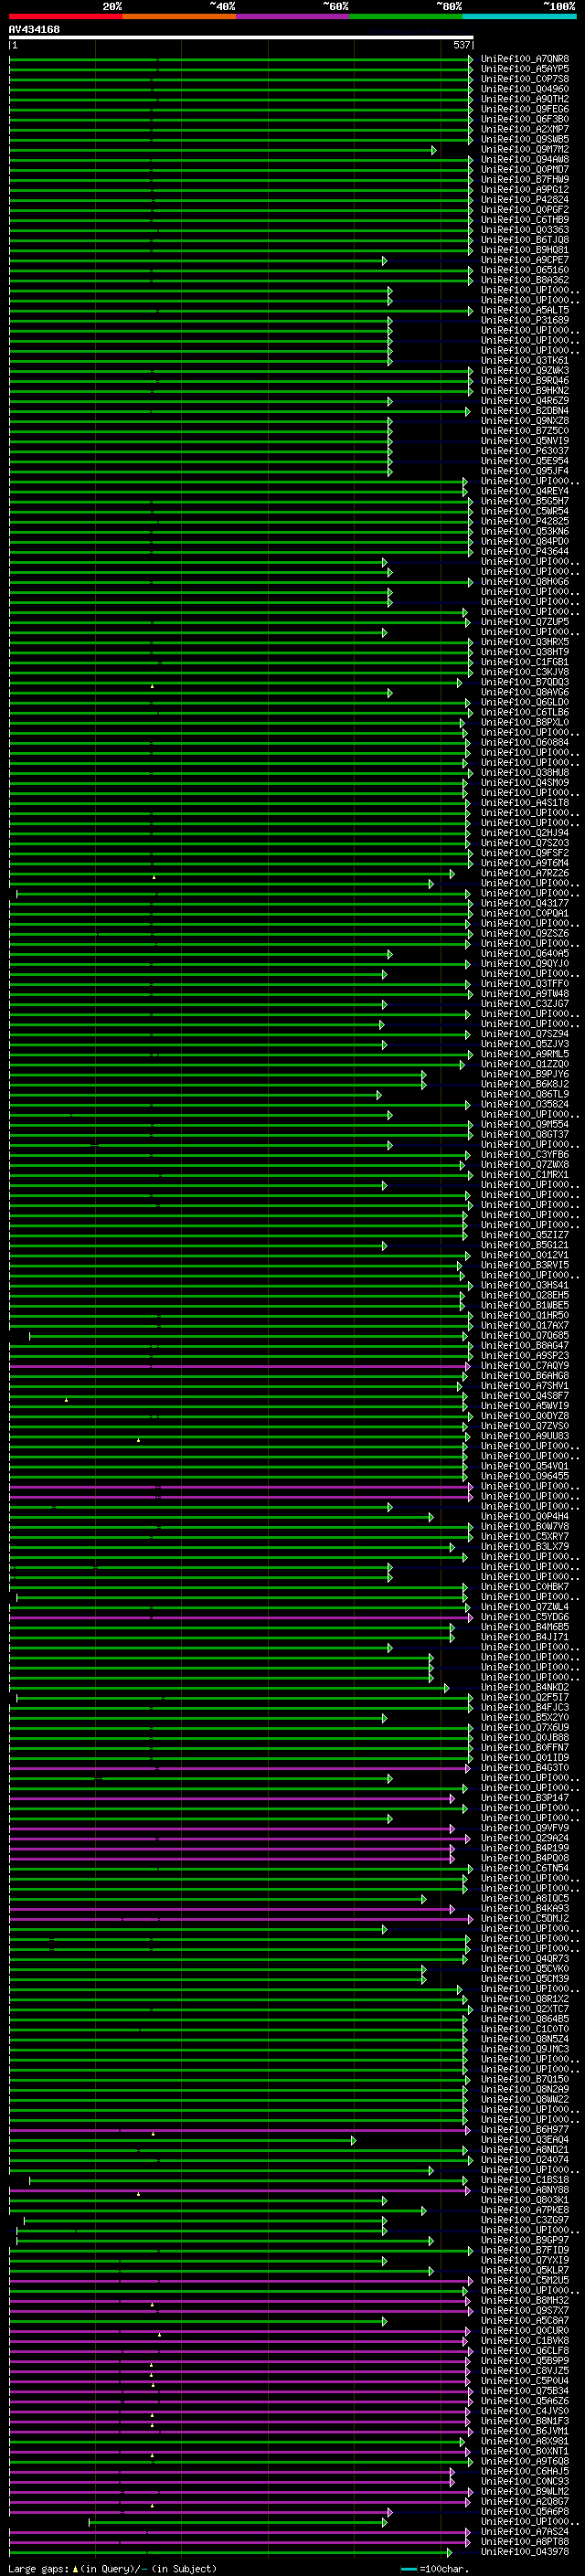
Task: Open hit UniRef100_B4NKD2
Action: pyautogui.click(x=525, y=1687)
